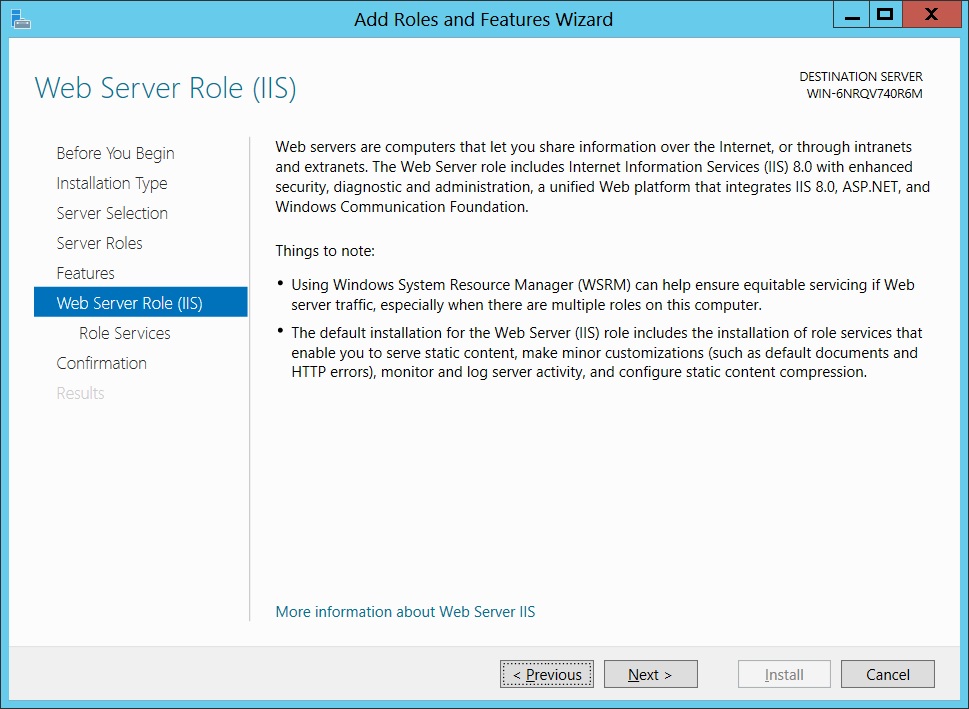Click the wizard icon in title bar
969x709 pixels.
20,19
